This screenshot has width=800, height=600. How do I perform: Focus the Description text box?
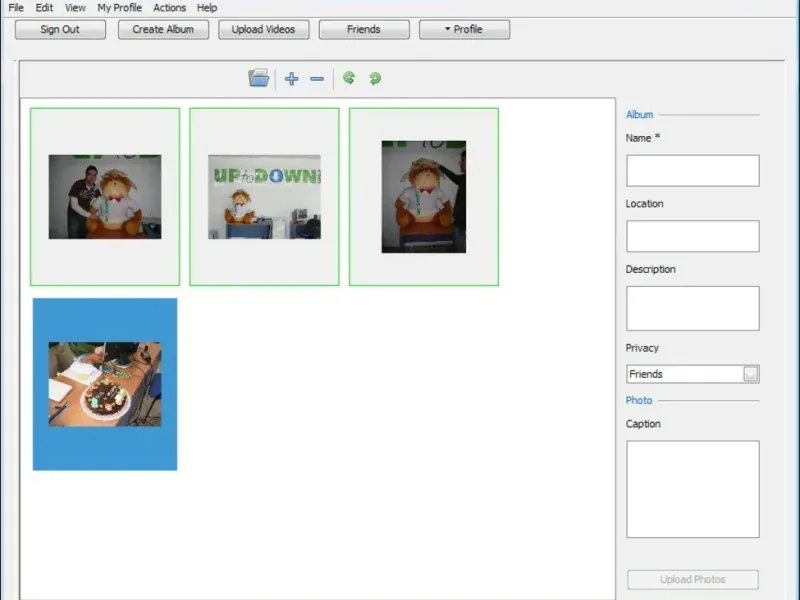pyautogui.click(x=692, y=308)
